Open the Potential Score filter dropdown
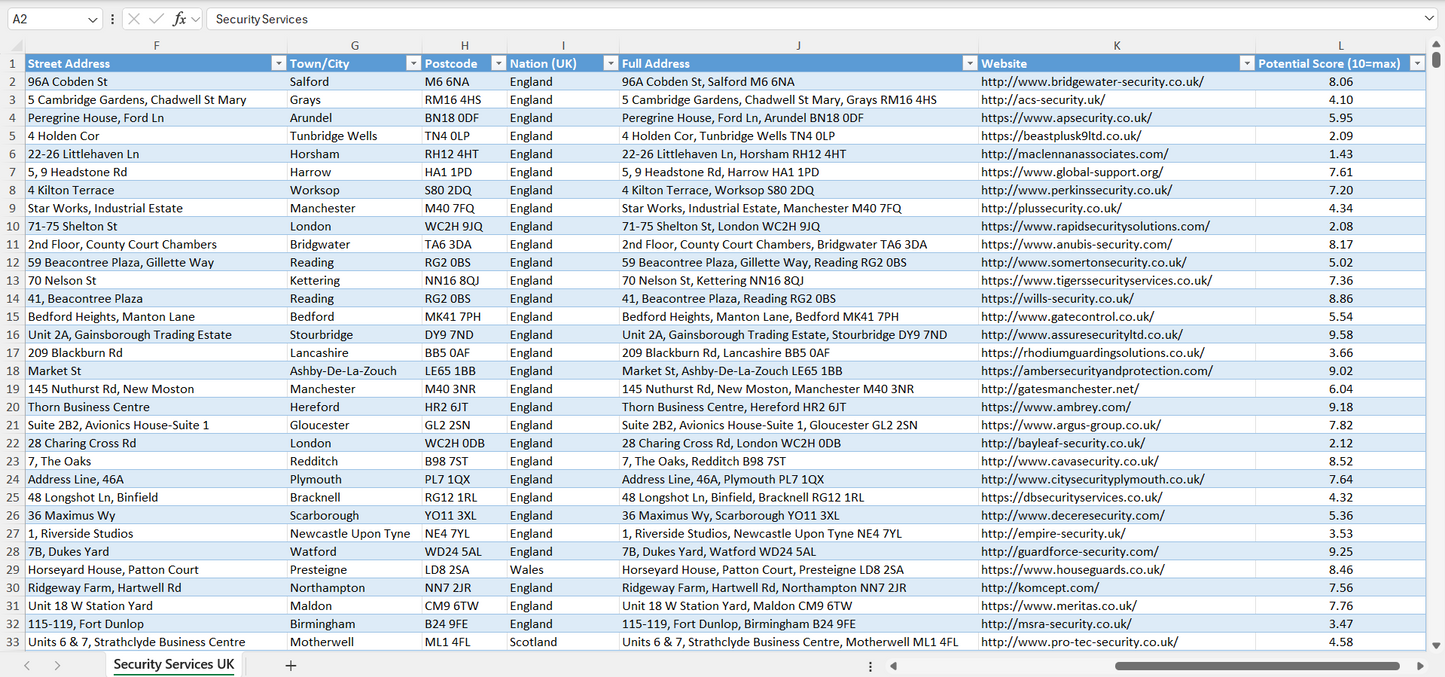This screenshot has width=1445, height=677. [x=1417, y=62]
